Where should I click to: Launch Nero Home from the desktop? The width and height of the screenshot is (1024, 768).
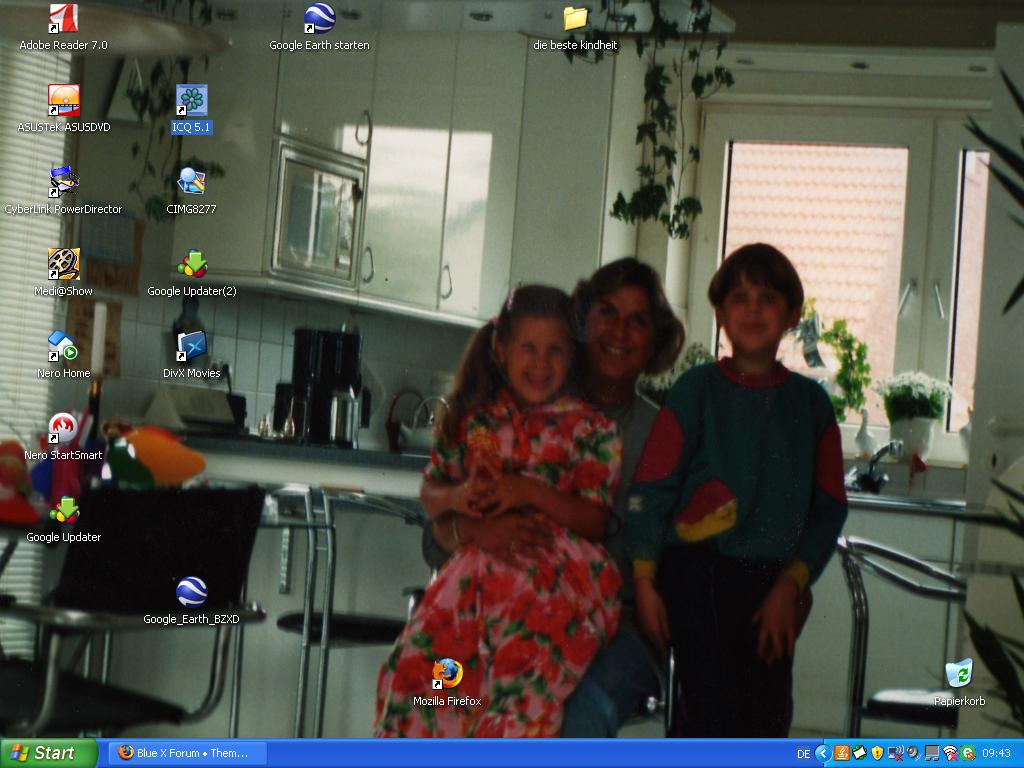pyautogui.click(x=63, y=347)
